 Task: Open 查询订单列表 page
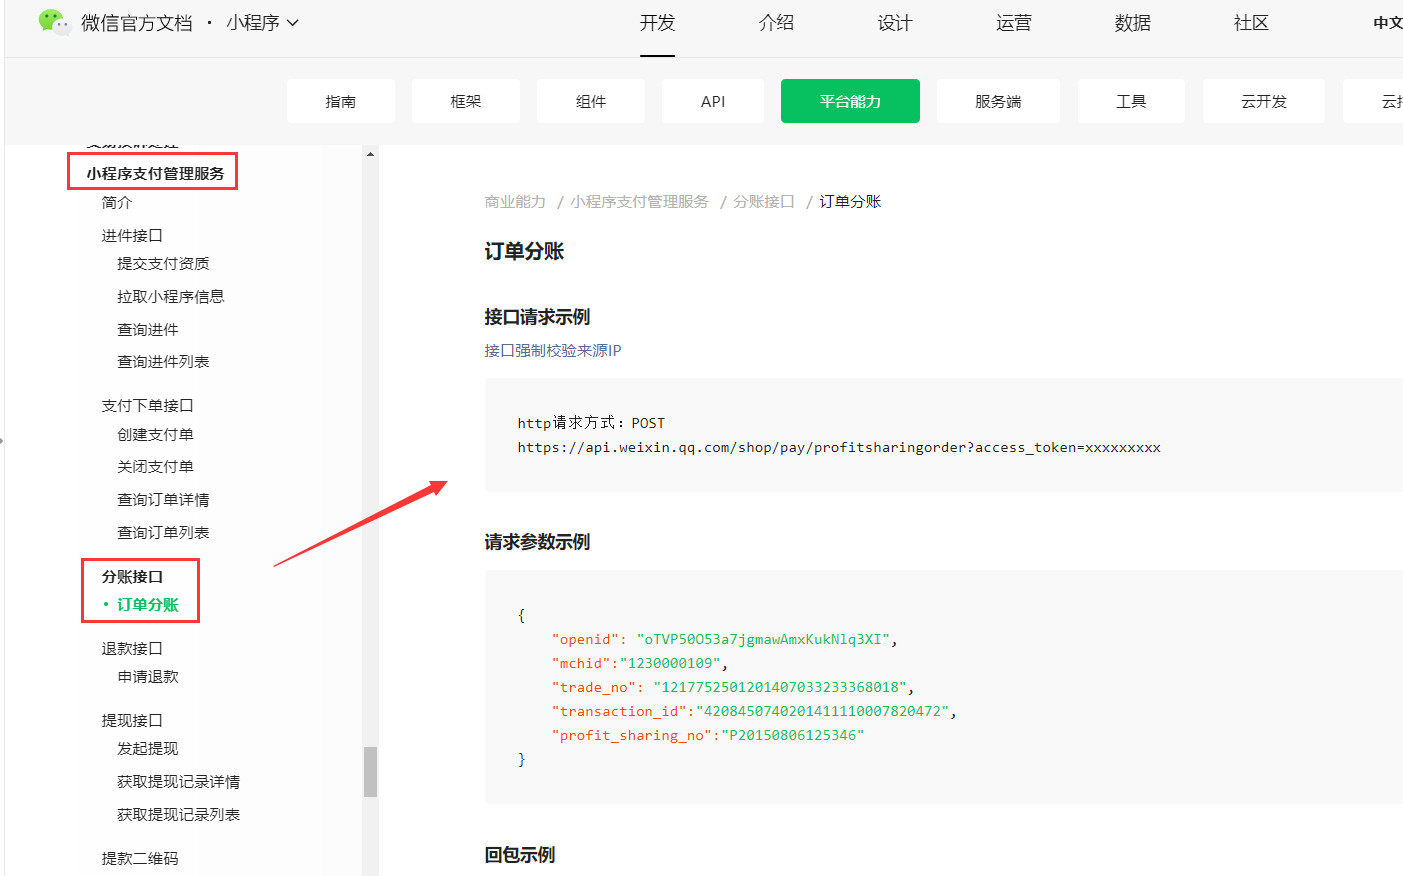163,532
